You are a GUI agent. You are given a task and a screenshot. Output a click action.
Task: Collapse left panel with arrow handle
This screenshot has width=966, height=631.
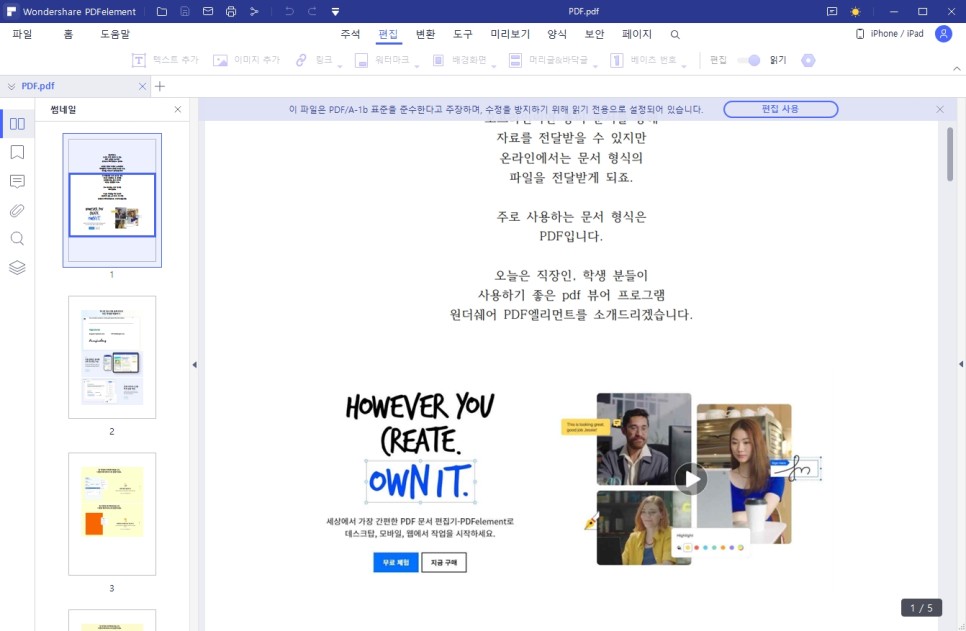[x=195, y=365]
